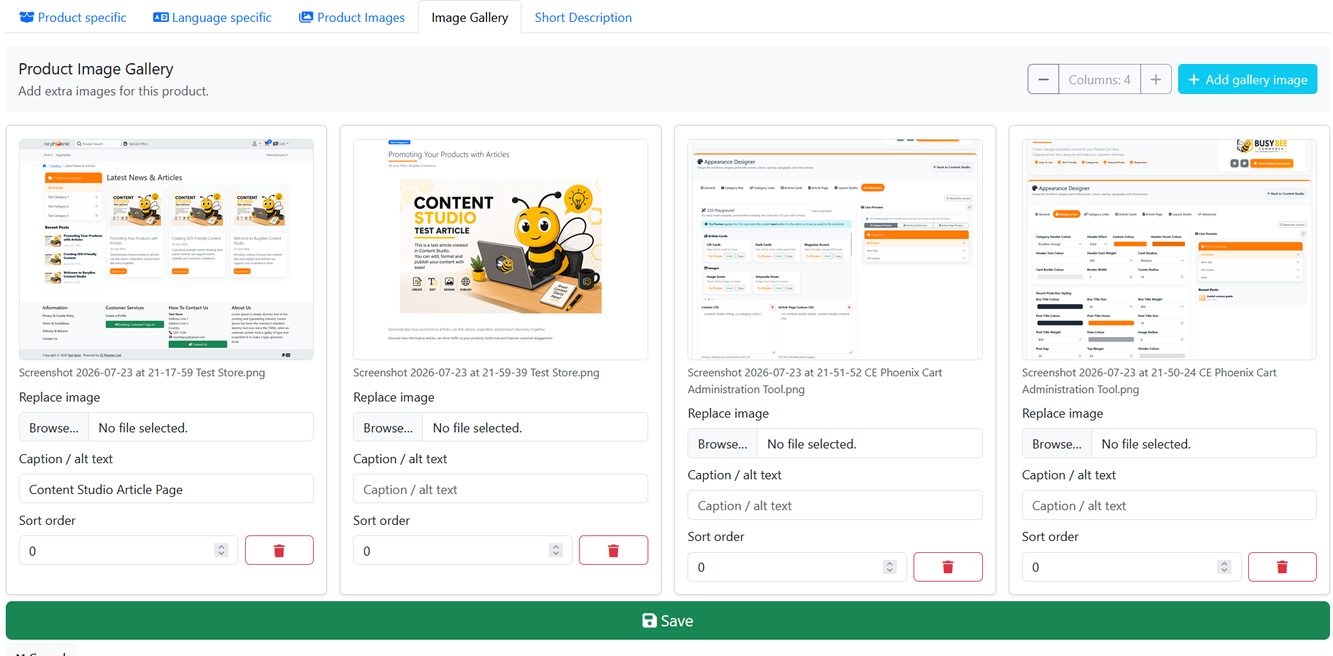The height and width of the screenshot is (656, 1333).
Task: Click sort order field of 21-17-59 image
Action: [x=128, y=550]
